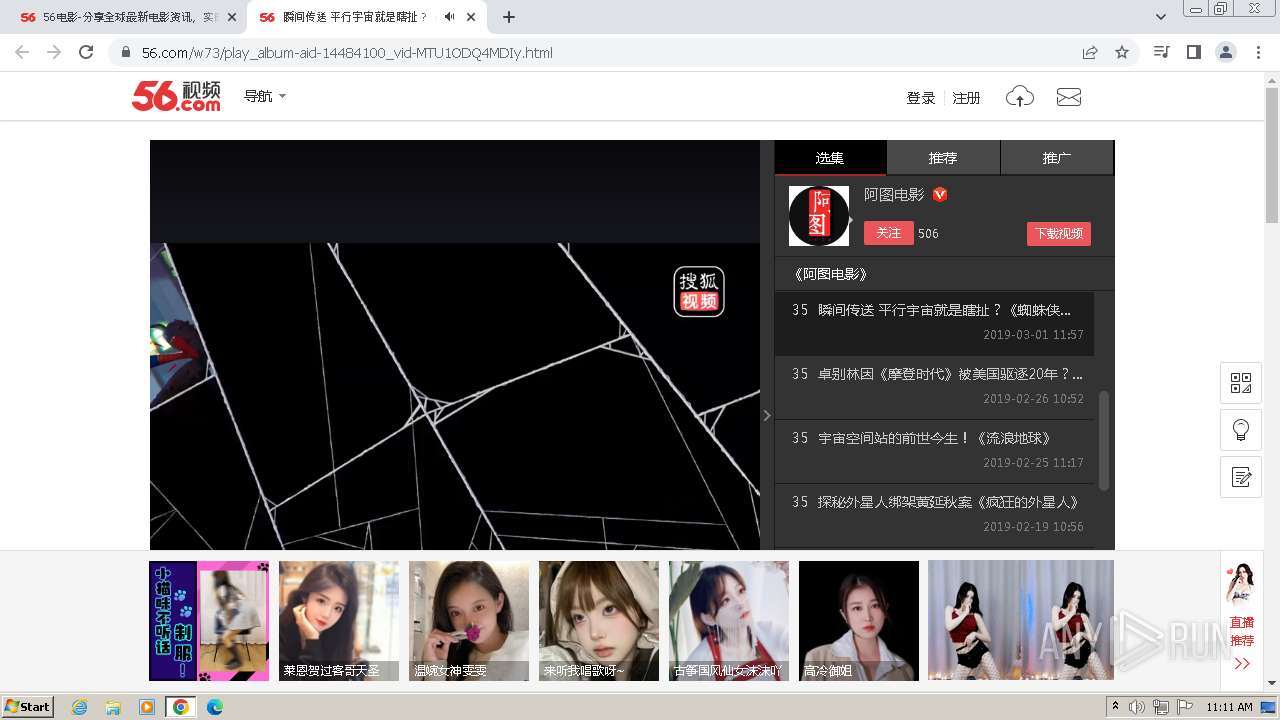Go back in browser history
Image resolution: width=1280 pixels, height=720 pixels.
coord(22,52)
